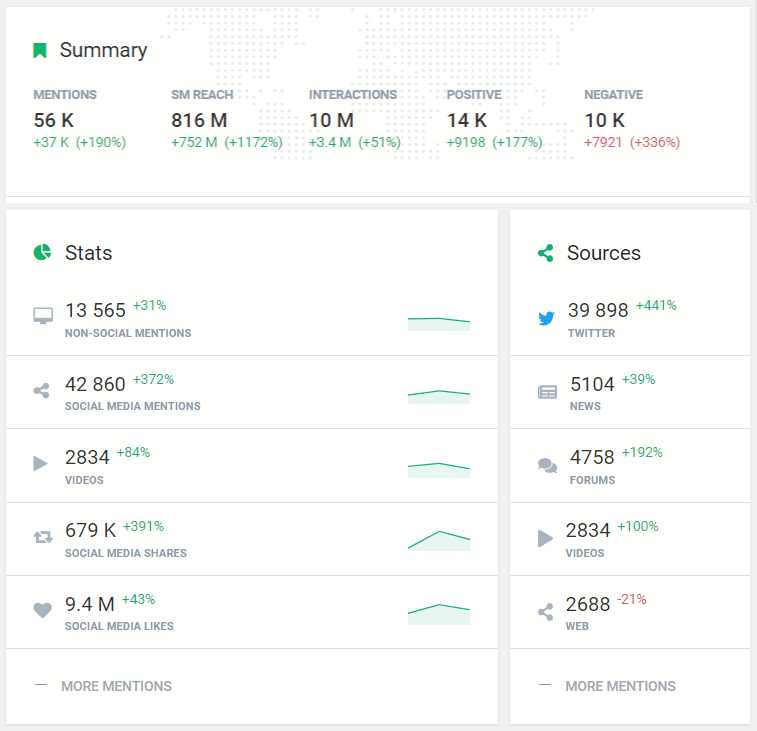Click the +9198 (+177%) positive change
Image resolution: width=757 pixels, height=731 pixels.
click(494, 142)
